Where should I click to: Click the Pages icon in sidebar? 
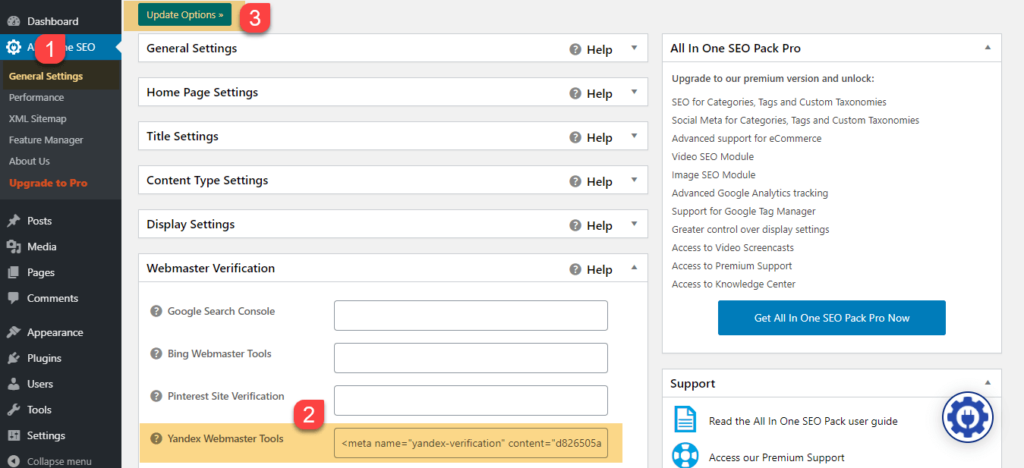click(14, 272)
